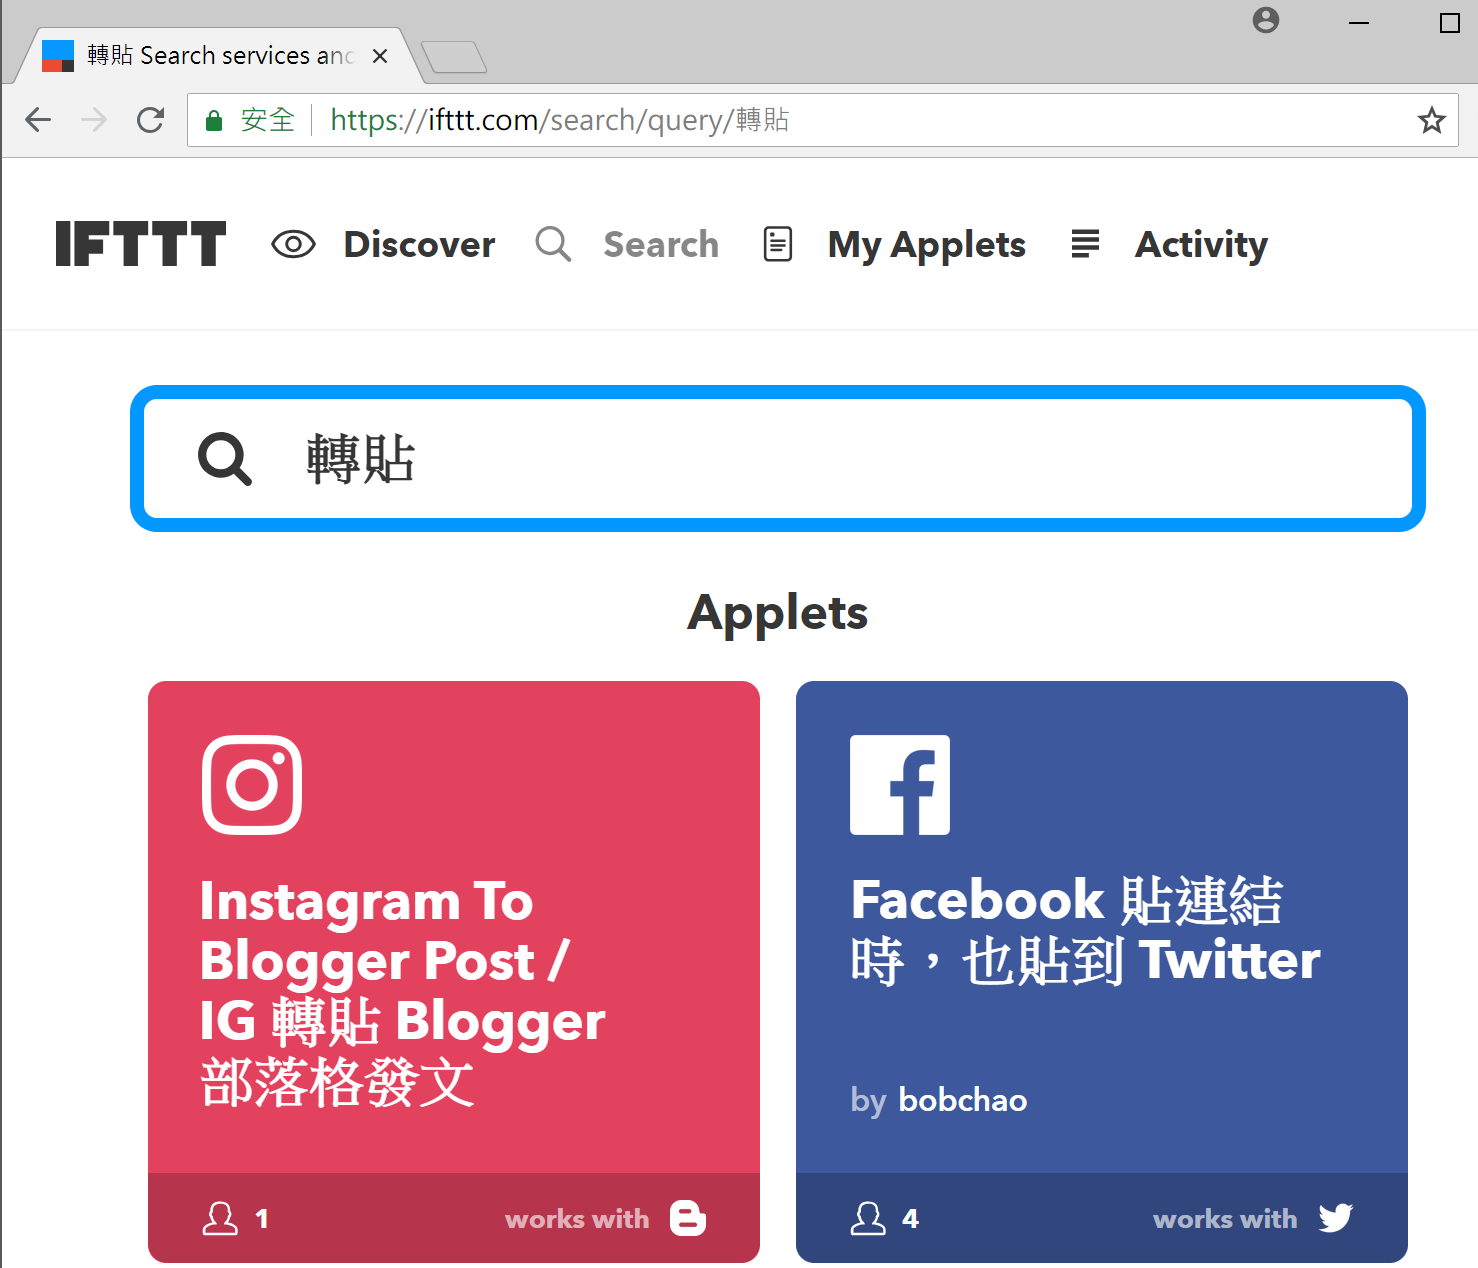Image resolution: width=1478 pixels, height=1268 pixels.
Task: Open a new browser tab
Action: pos(455,57)
